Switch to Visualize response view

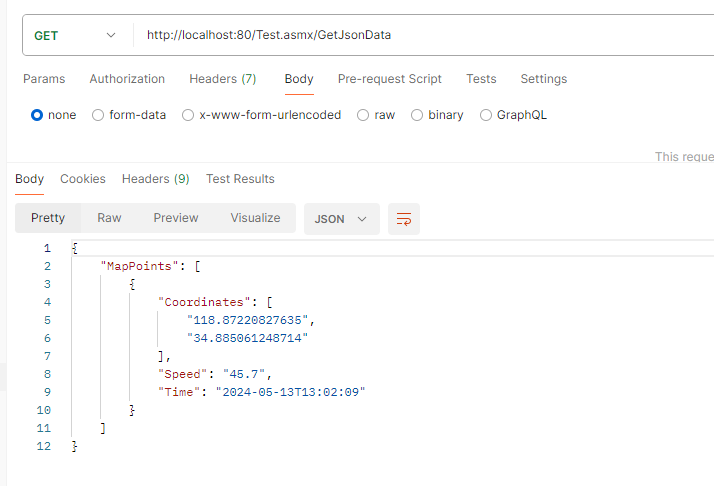pos(255,218)
